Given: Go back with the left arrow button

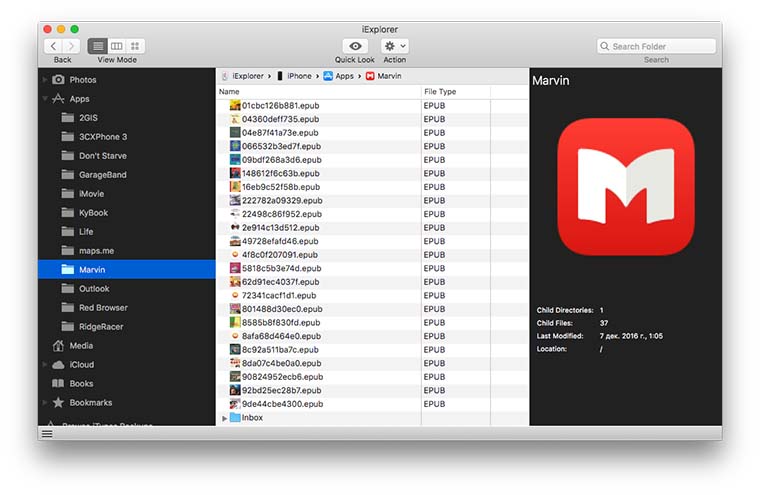Looking at the screenshot, I should [x=53, y=46].
